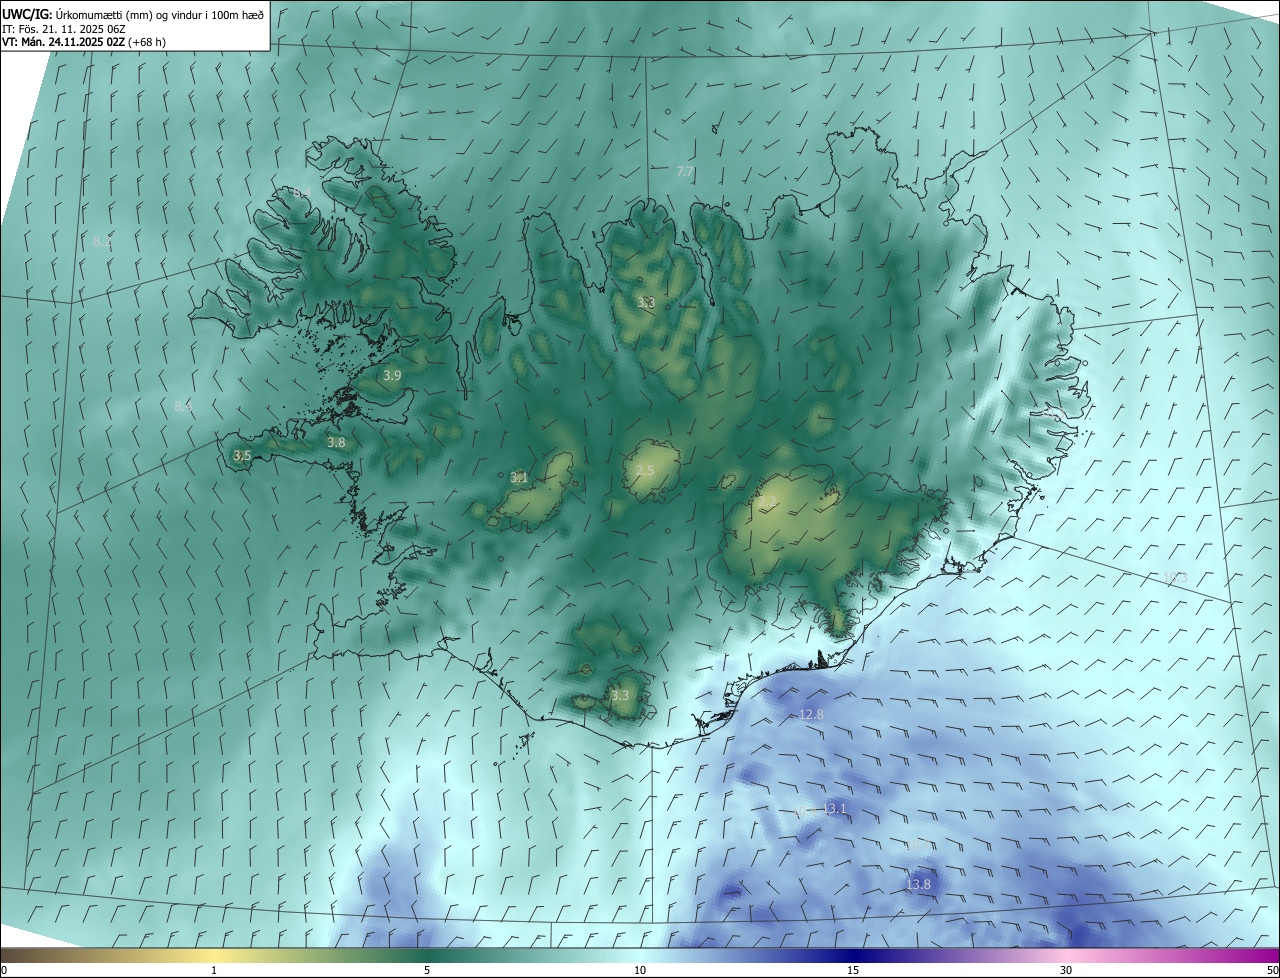Click the 13.1 value label
1280x978 pixels.
click(x=834, y=808)
